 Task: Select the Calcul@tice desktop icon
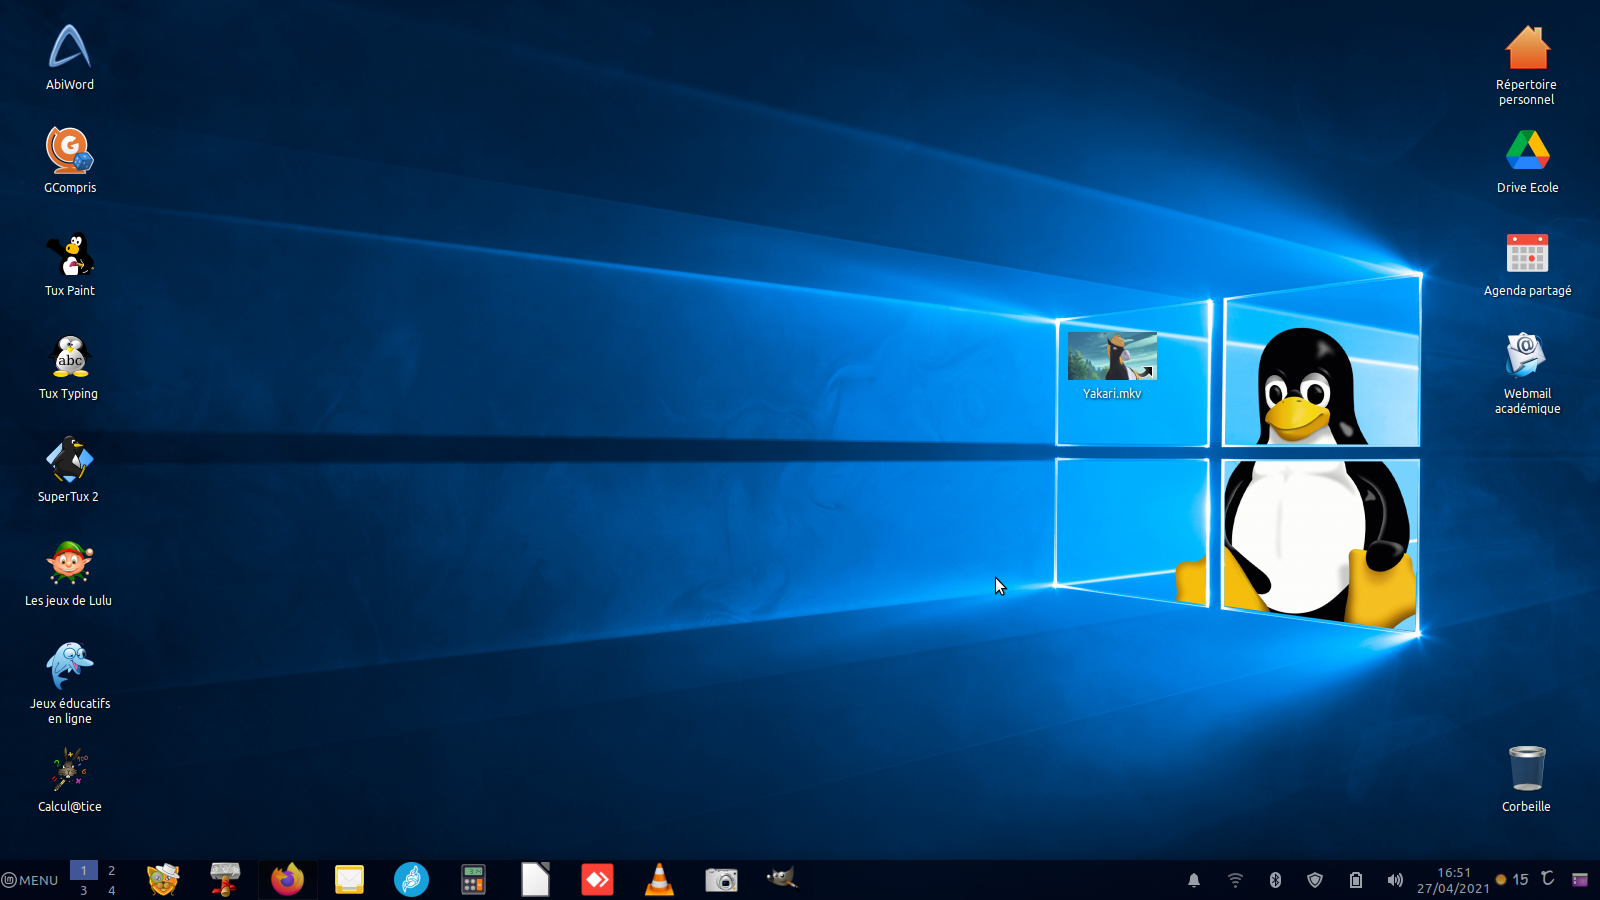(70, 781)
